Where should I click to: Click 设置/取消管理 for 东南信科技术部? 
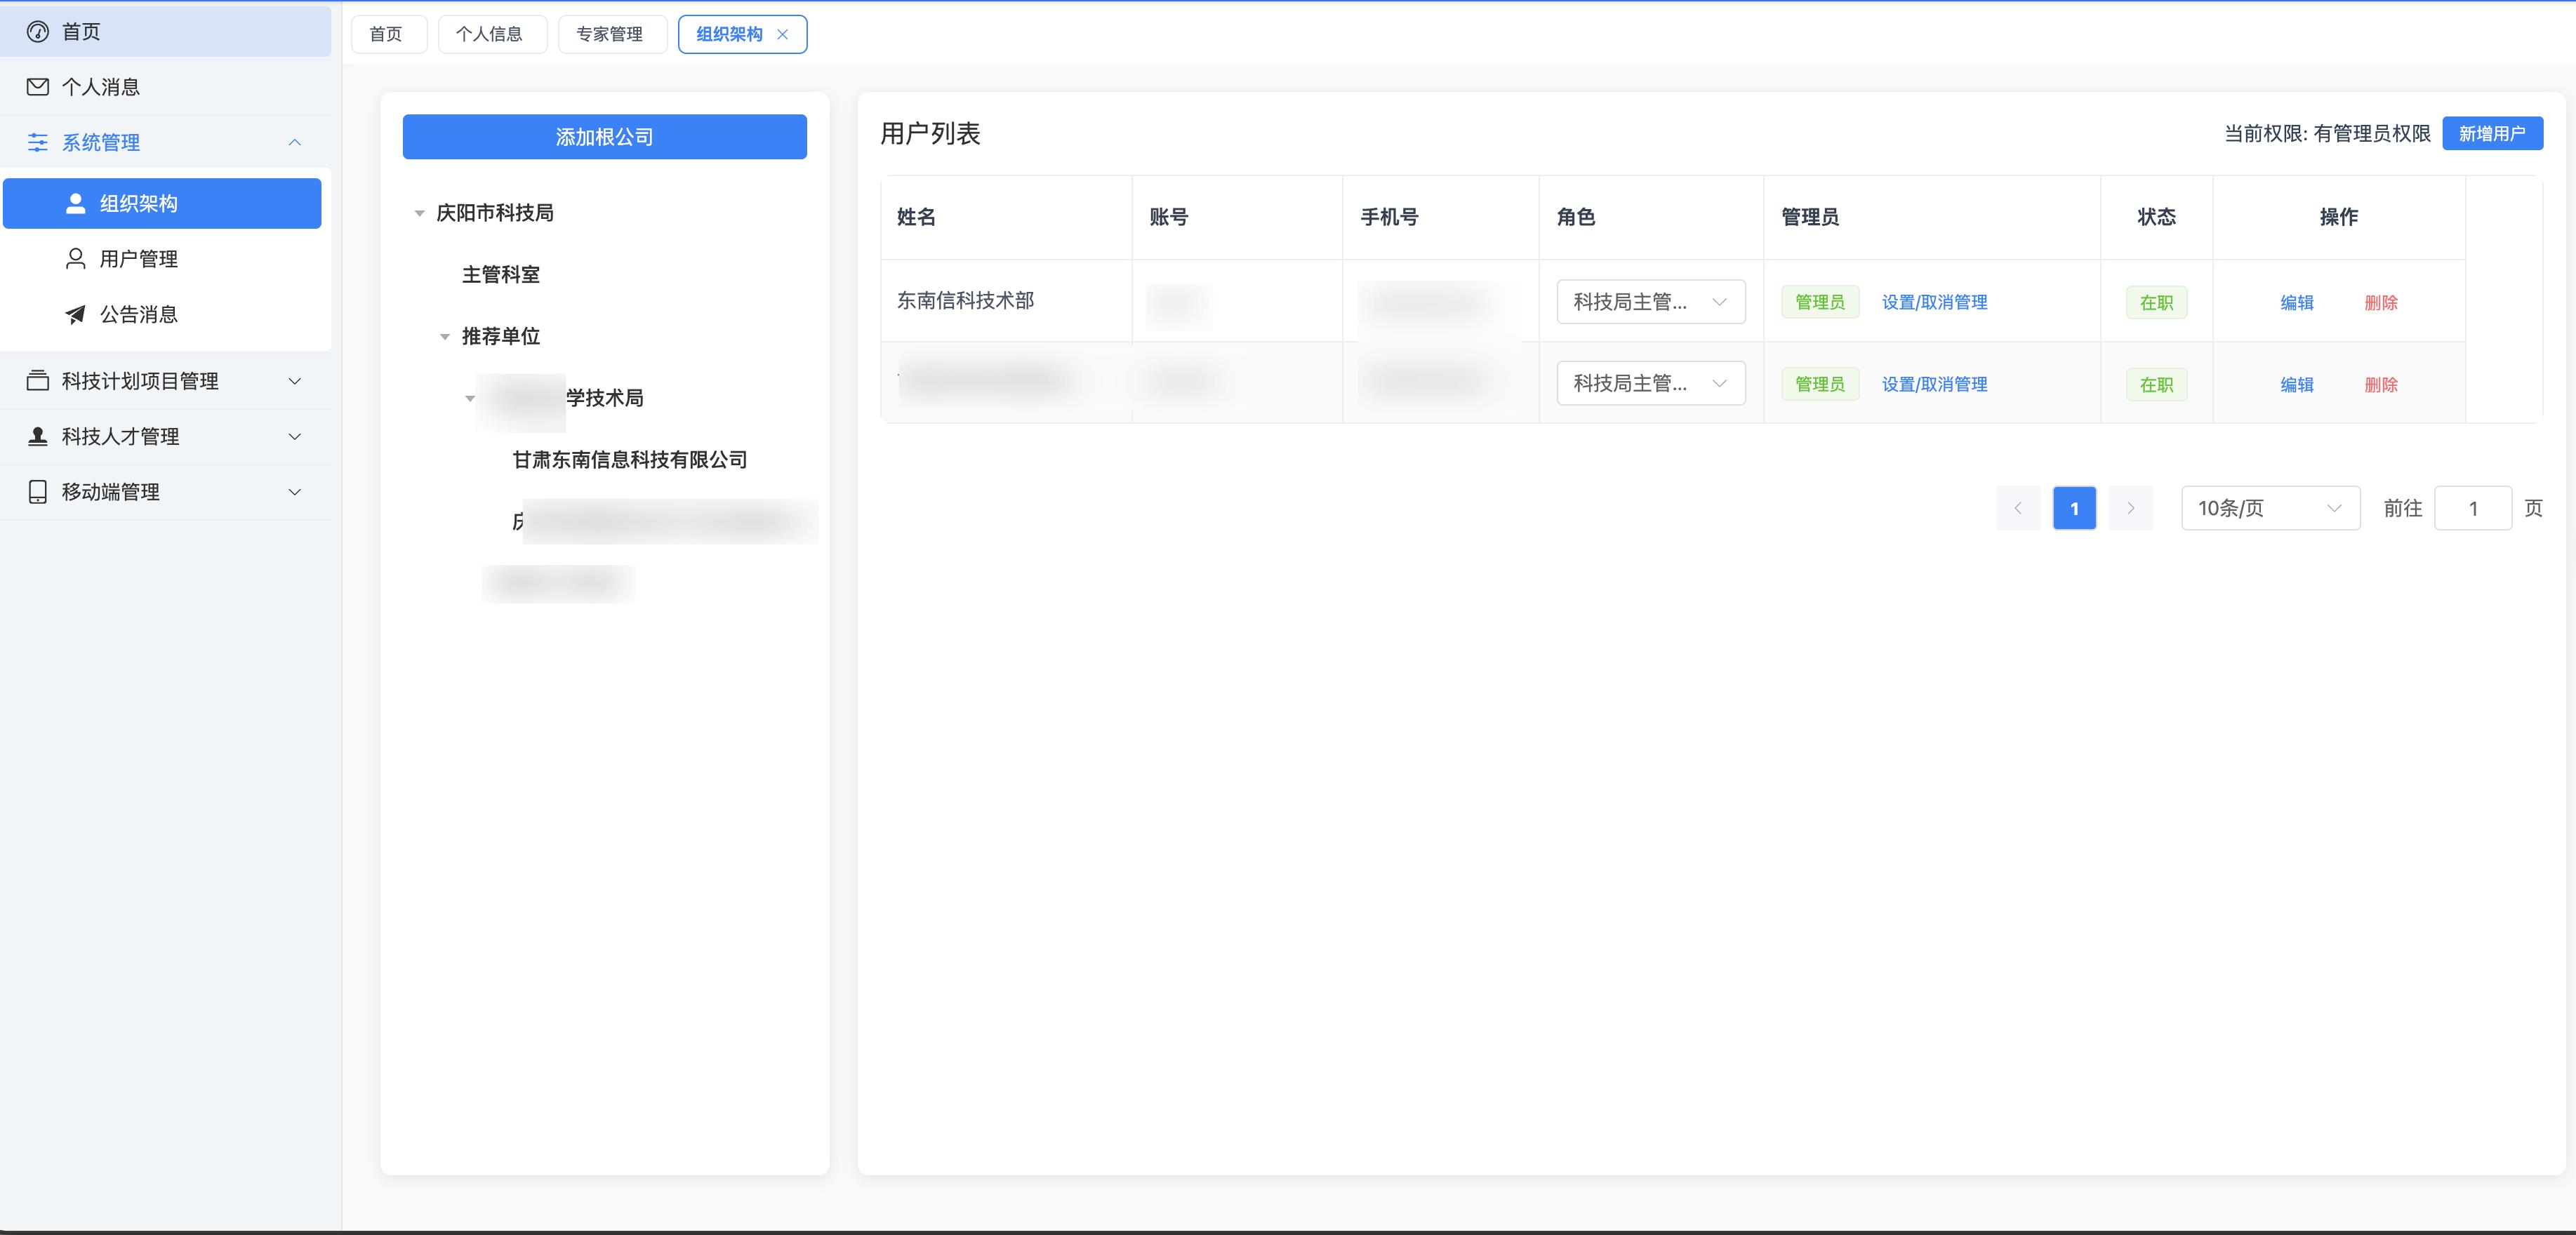click(1934, 303)
